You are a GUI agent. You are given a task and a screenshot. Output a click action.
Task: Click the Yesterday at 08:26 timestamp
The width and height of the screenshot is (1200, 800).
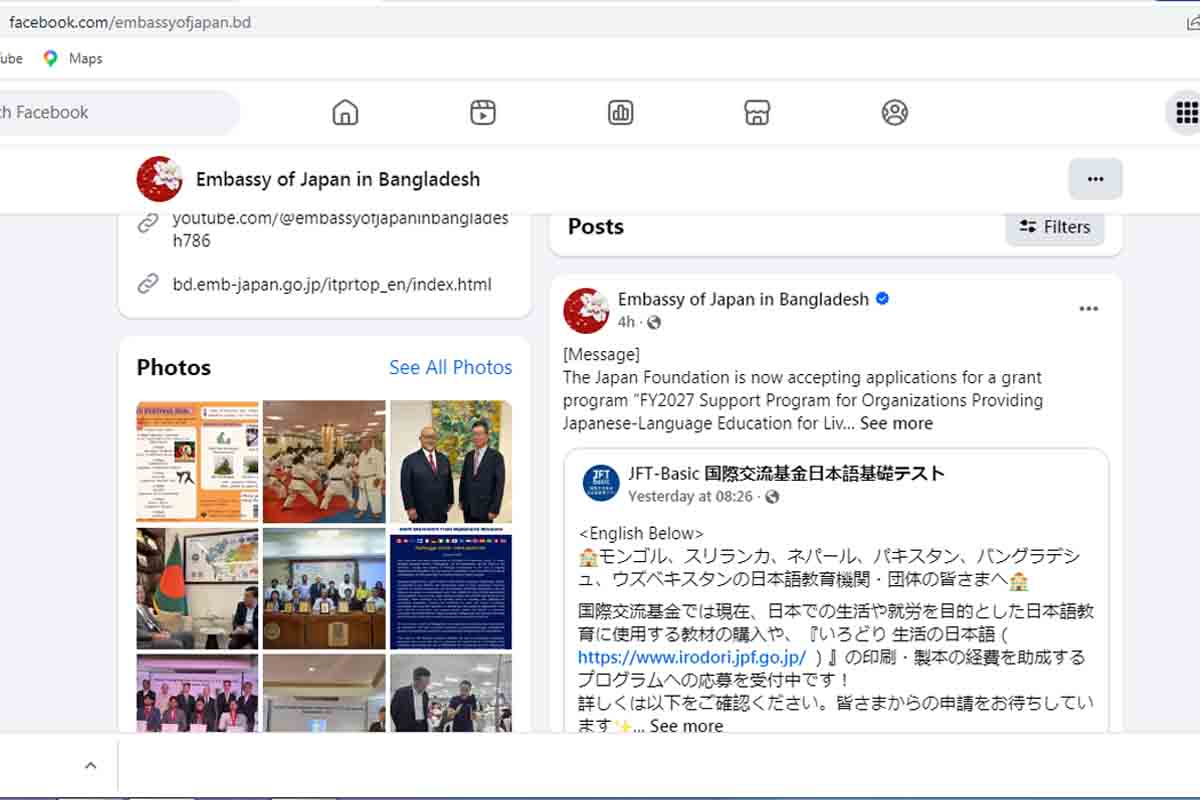[692, 497]
